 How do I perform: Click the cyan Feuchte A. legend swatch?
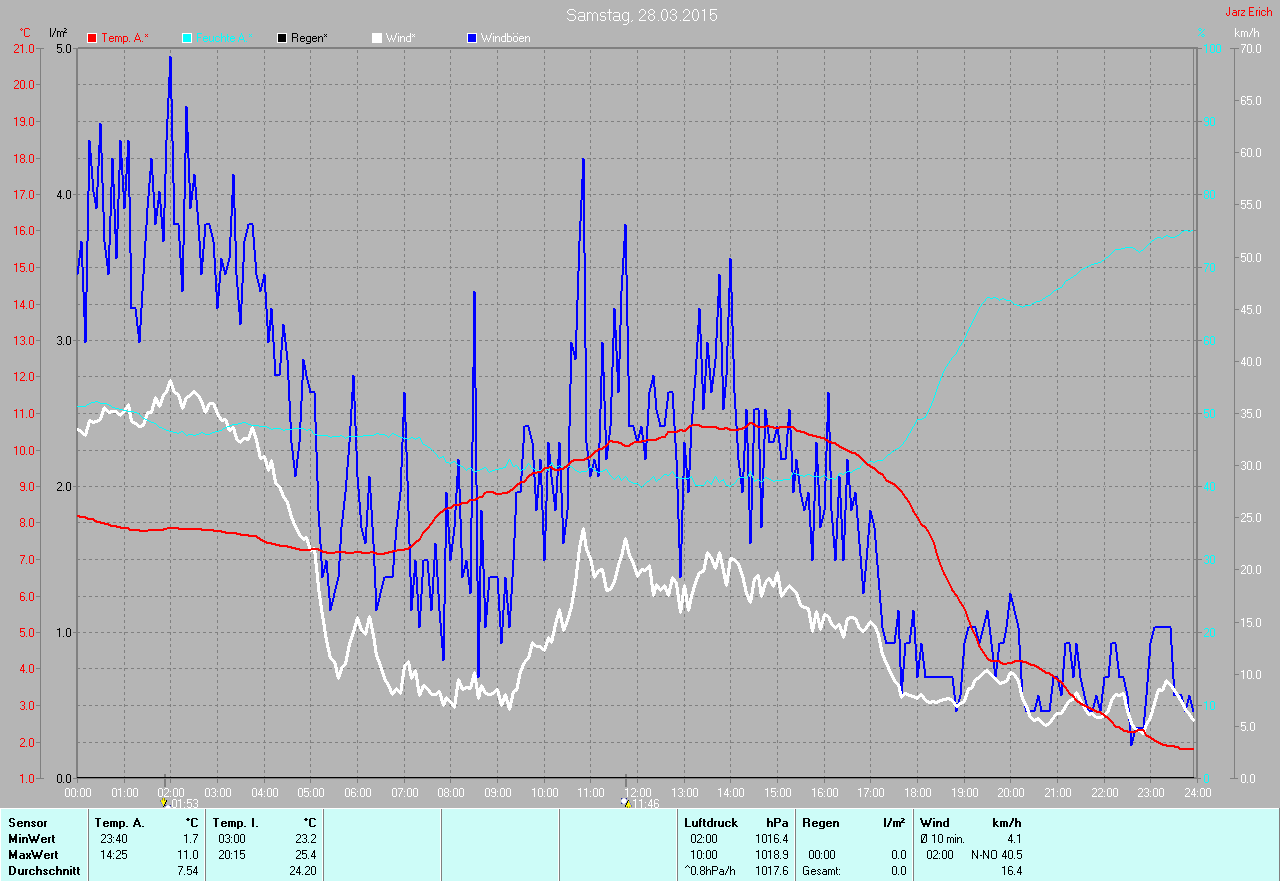[x=188, y=38]
